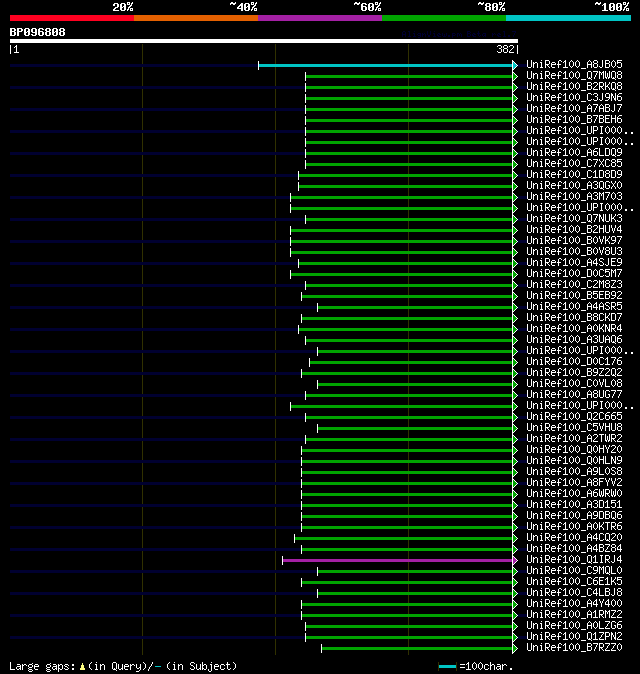
Task: Select label UniRef100_D0C176
Action: pyautogui.click(x=574, y=362)
